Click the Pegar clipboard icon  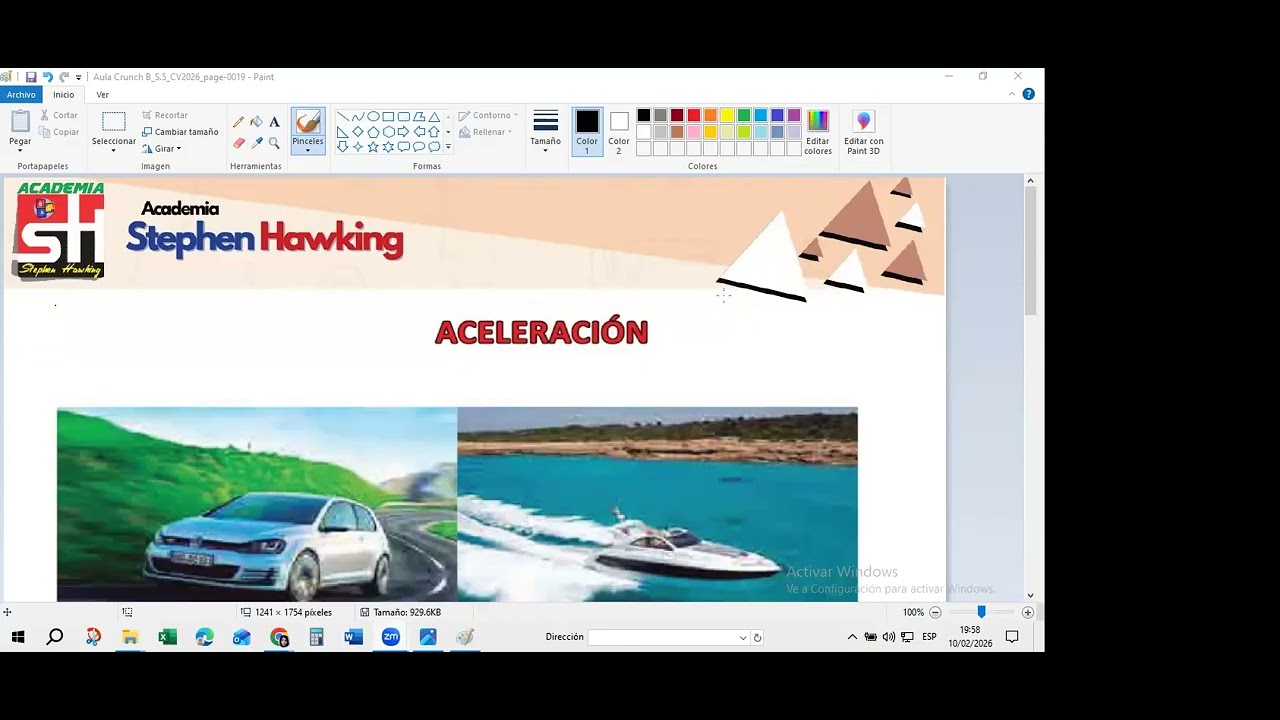point(20,122)
